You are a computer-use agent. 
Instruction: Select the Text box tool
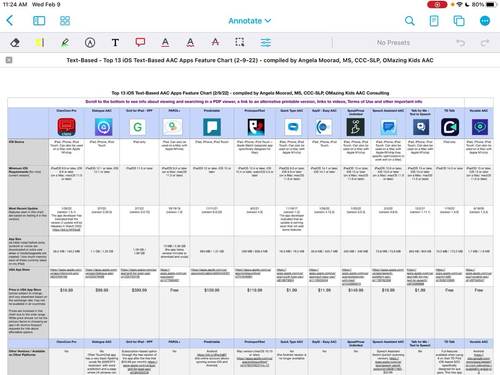115,43
